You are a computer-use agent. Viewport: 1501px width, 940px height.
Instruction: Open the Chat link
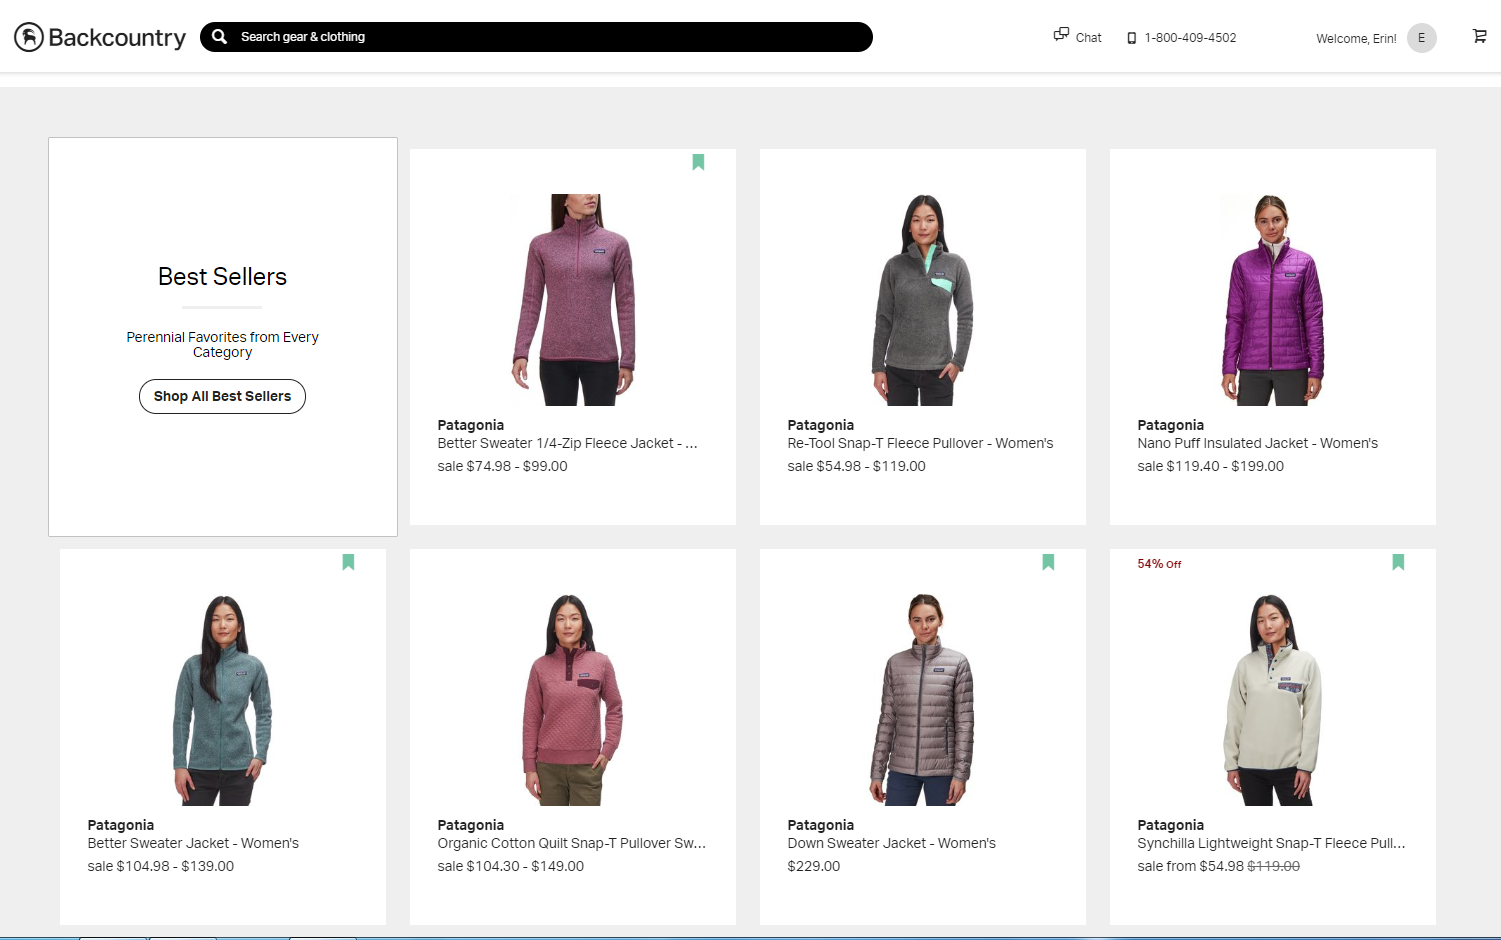(1088, 38)
